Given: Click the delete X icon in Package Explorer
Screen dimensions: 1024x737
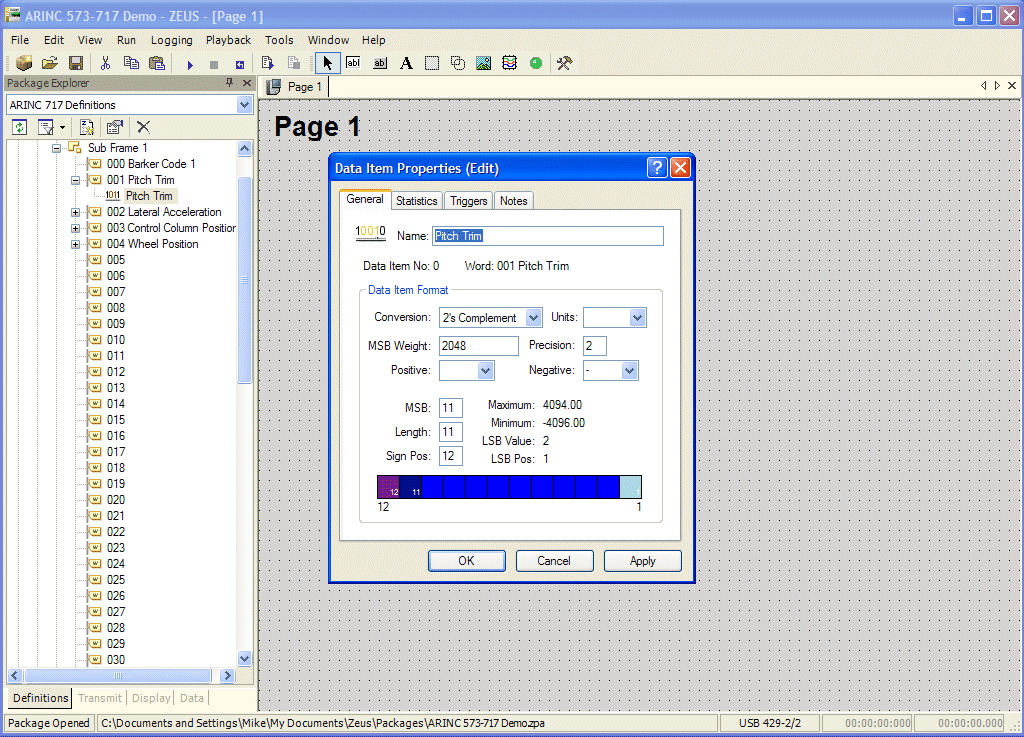Looking at the screenshot, I should [144, 127].
